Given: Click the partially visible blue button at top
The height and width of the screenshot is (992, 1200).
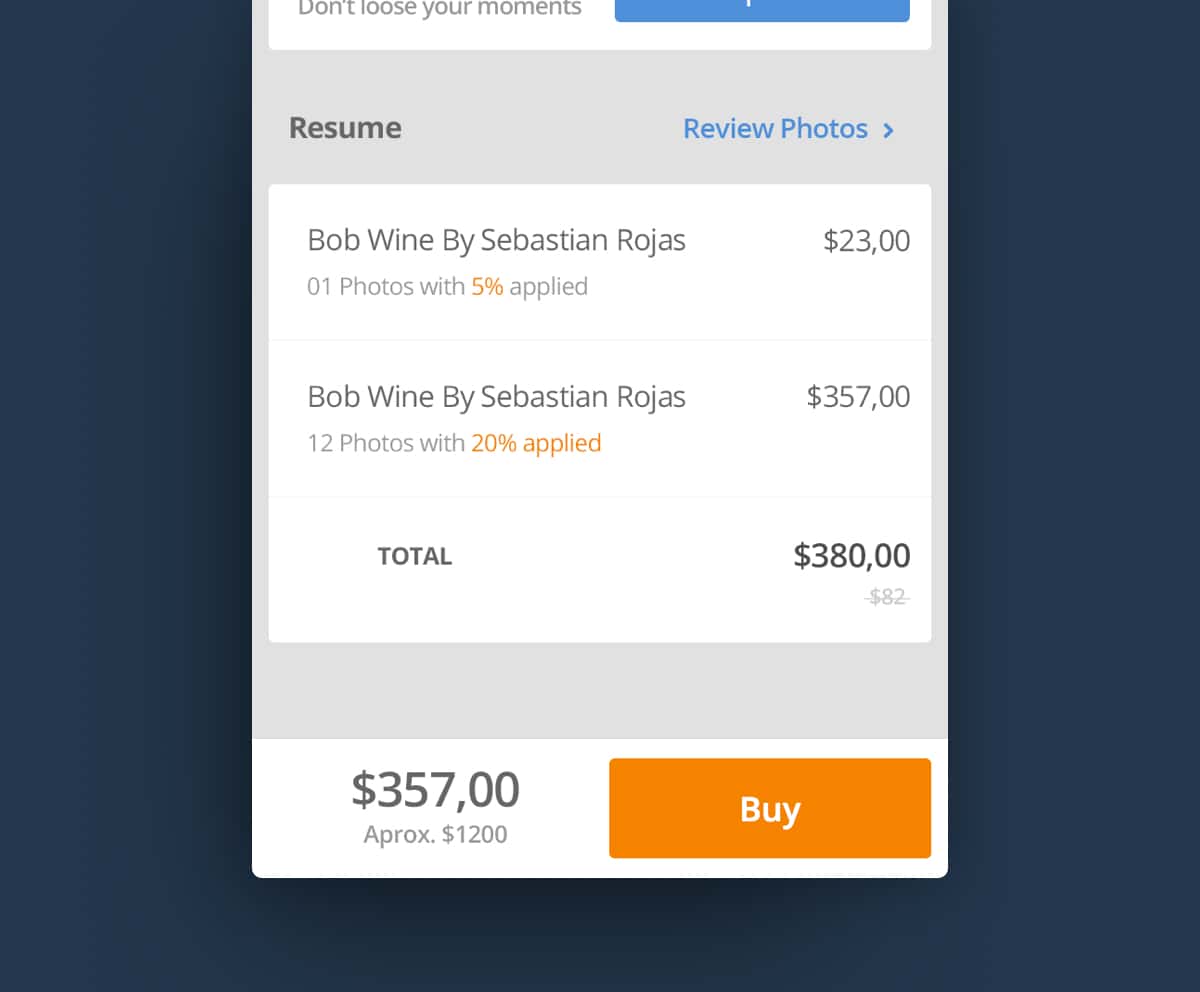Looking at the screenshot, I should tap(762, 10).
